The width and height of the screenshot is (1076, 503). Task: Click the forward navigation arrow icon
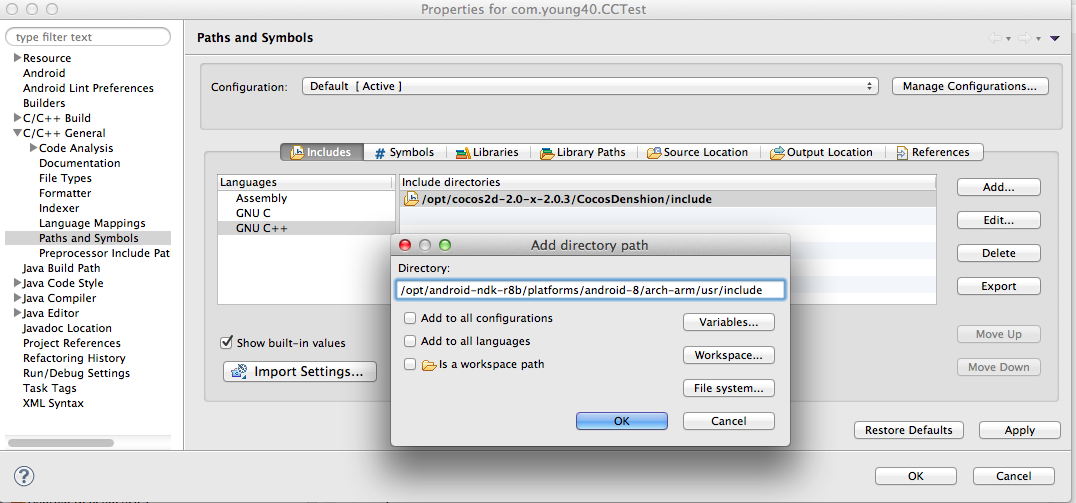[1024, 38]
